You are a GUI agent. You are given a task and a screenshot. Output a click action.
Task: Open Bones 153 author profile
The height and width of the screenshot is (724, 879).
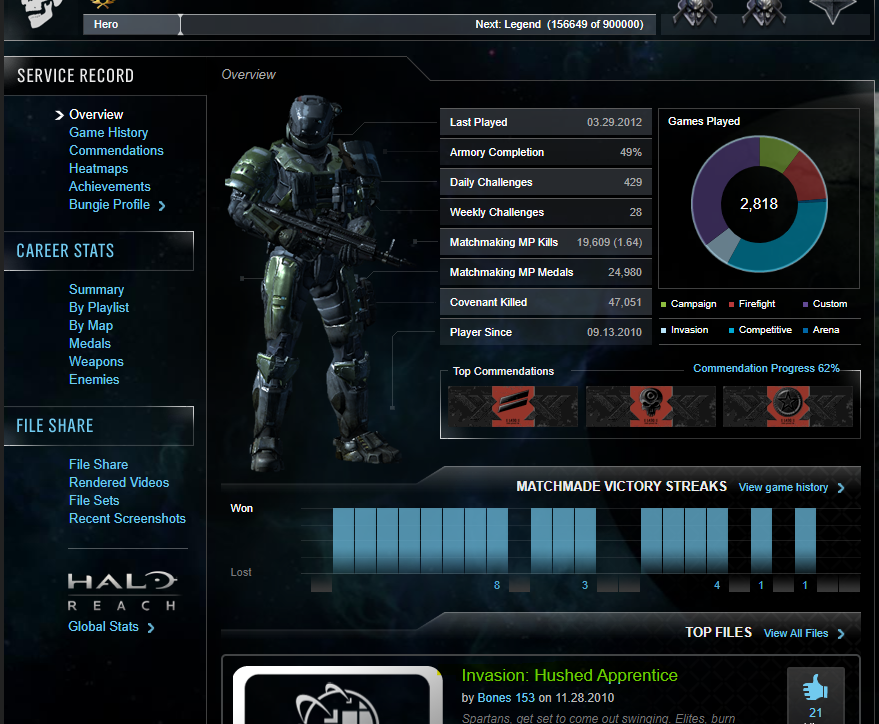pyautogui.click(x=506, y=698)
